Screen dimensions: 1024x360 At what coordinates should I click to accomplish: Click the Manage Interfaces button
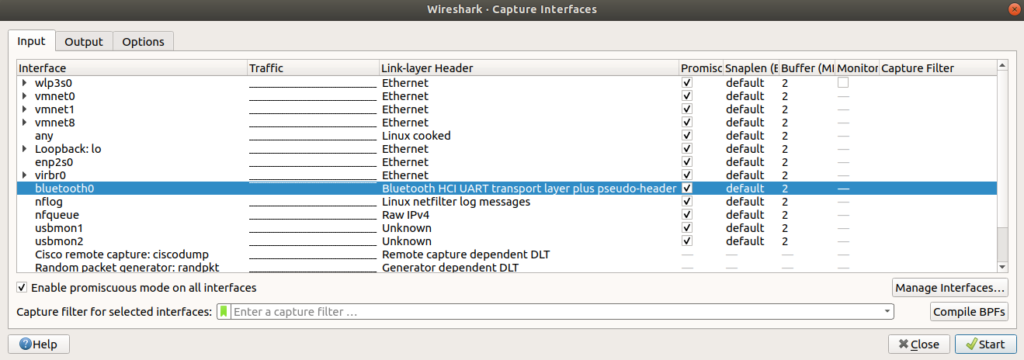(x=950, y=287)
